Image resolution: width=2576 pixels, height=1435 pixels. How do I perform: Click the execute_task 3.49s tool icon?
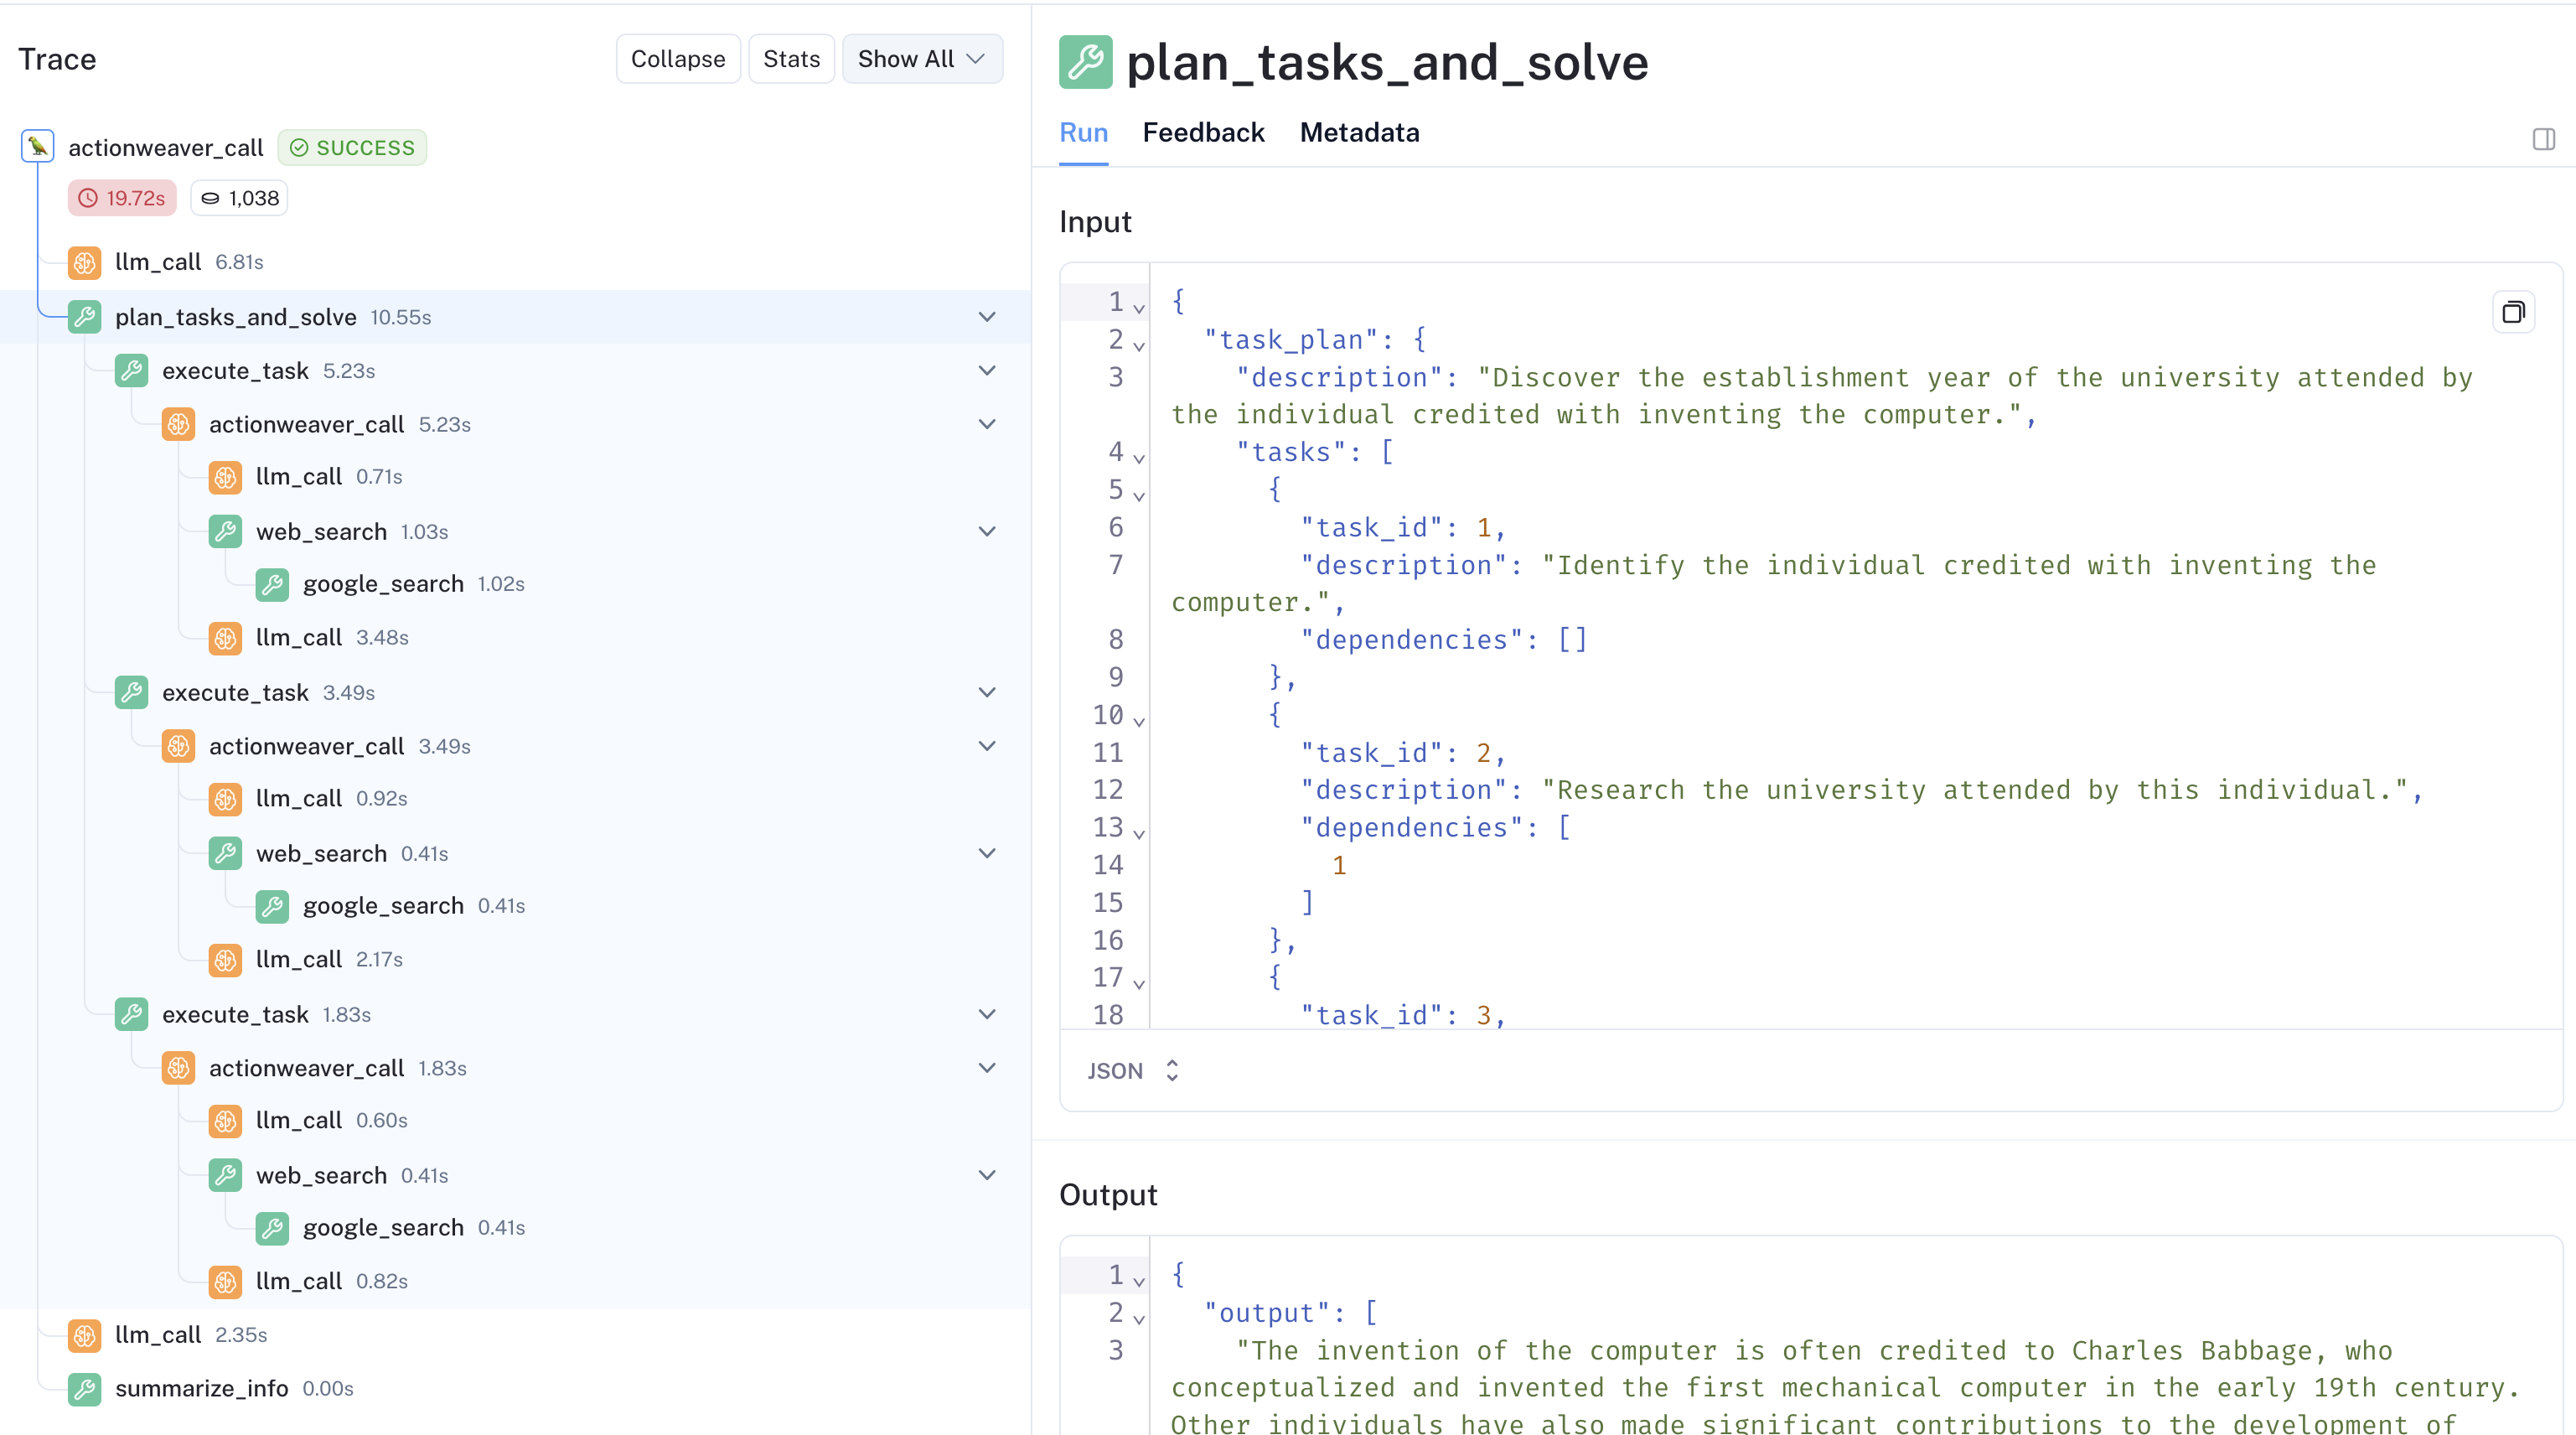pyautogui.click(x=131, y=692)
